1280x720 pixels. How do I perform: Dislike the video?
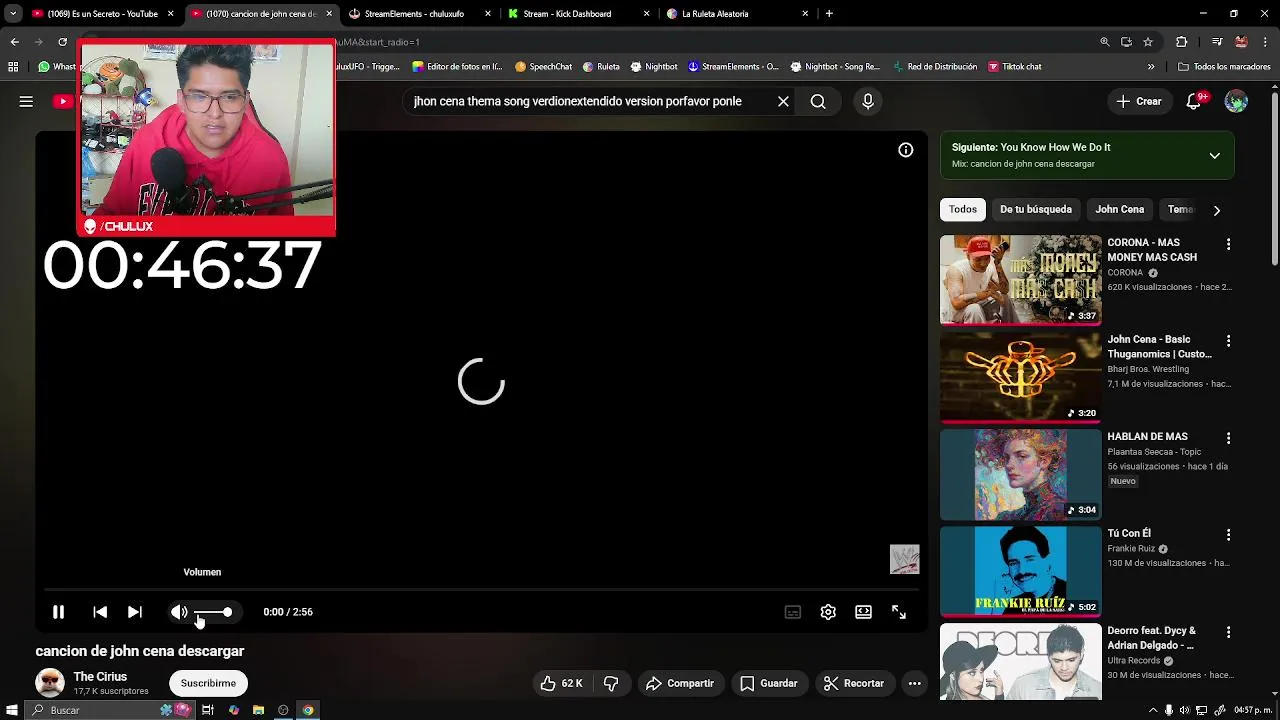[x=611, y=683]
